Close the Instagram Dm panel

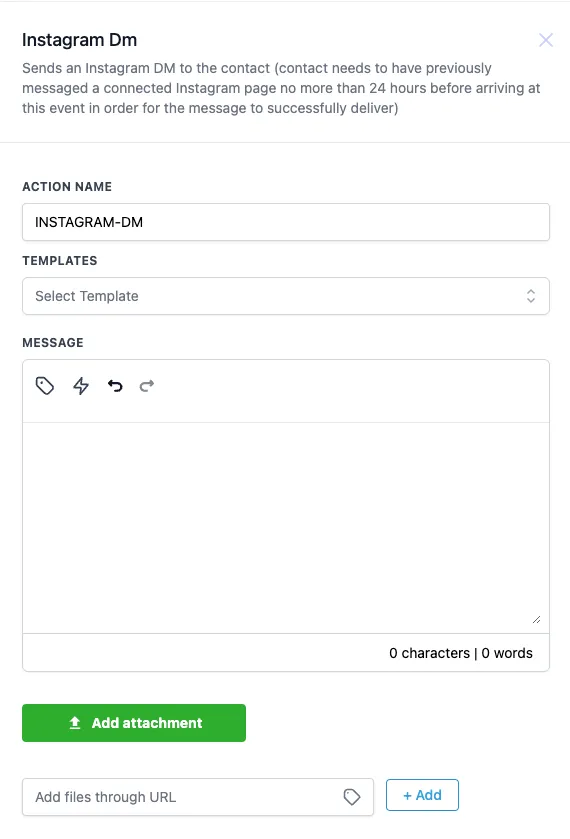click(545, 40)
